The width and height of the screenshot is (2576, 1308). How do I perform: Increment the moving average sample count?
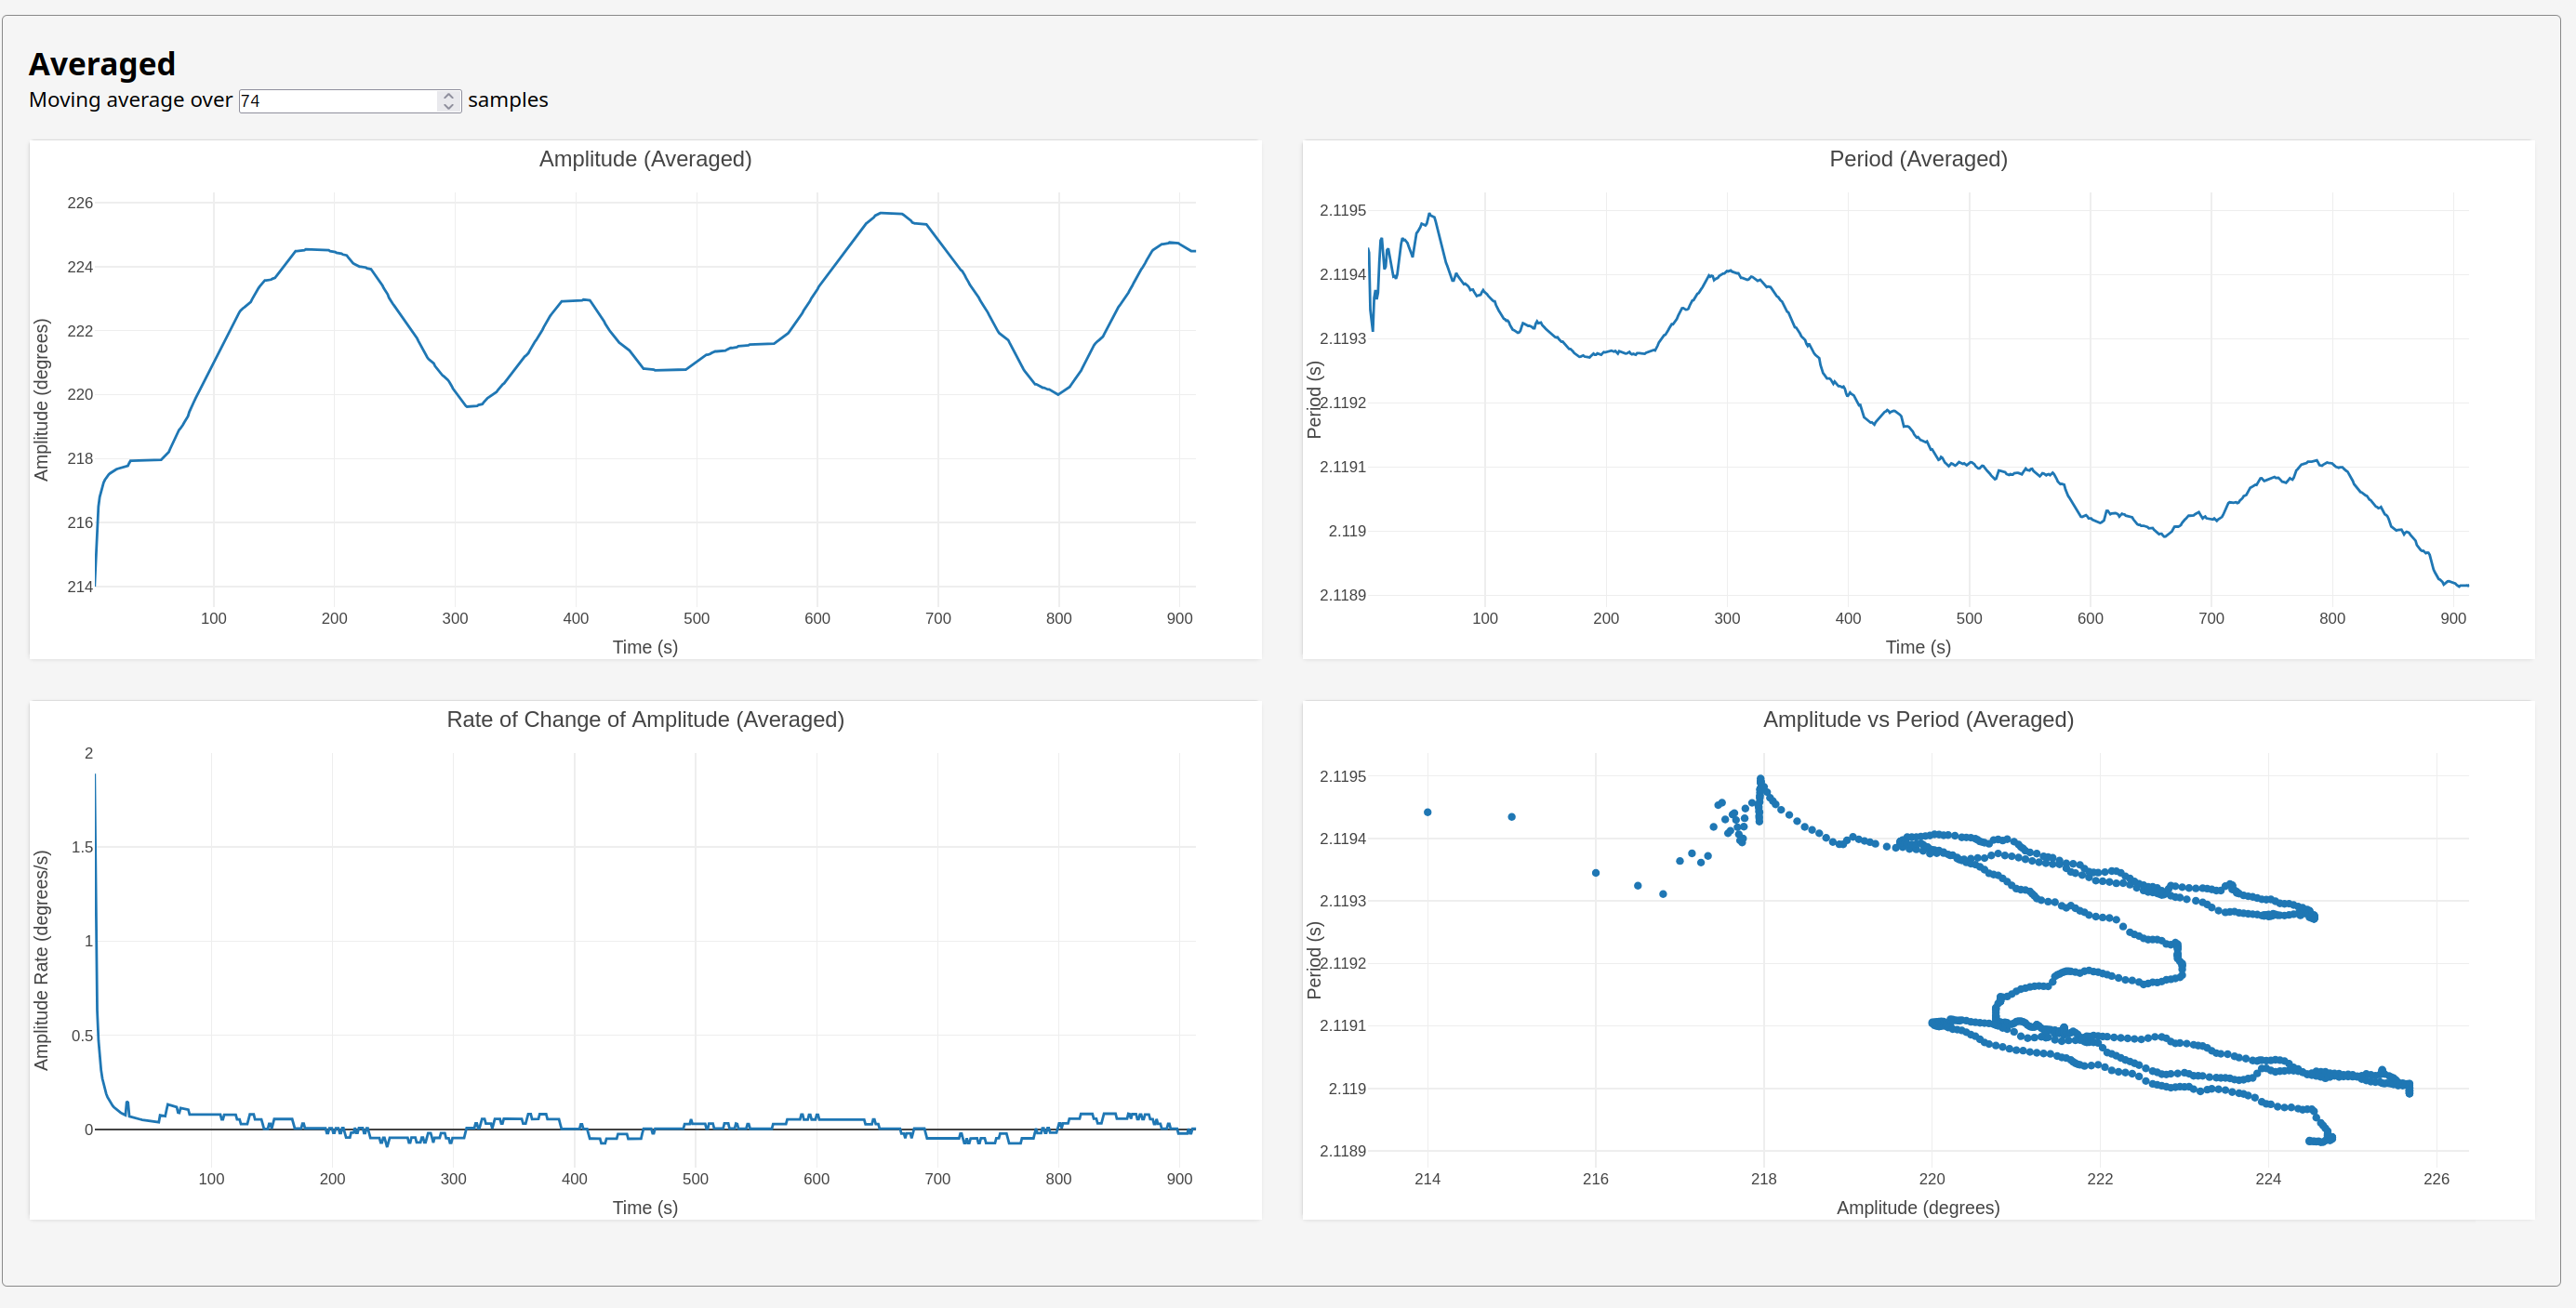tap(448, 96)
